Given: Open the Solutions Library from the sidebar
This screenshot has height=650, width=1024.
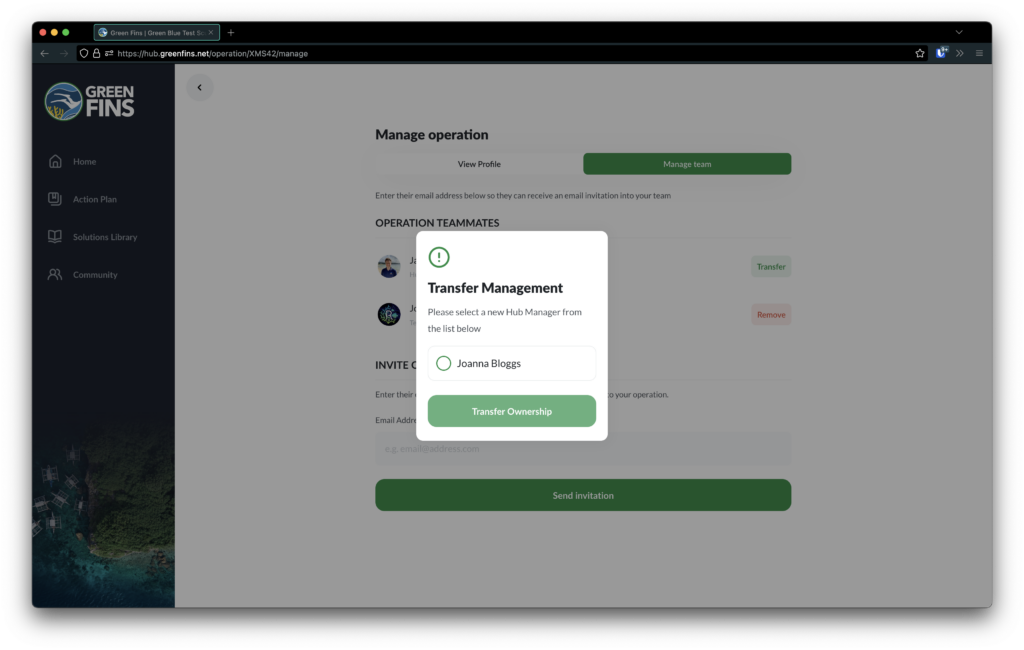Looking at the screenshot, I should pyautogui.click(x=54, y=236).
